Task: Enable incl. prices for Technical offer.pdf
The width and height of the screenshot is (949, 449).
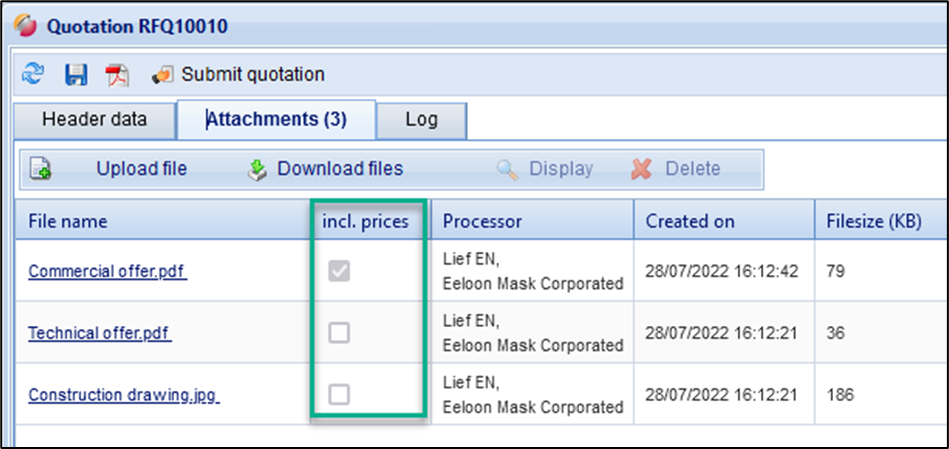Action: click(339, 333)
